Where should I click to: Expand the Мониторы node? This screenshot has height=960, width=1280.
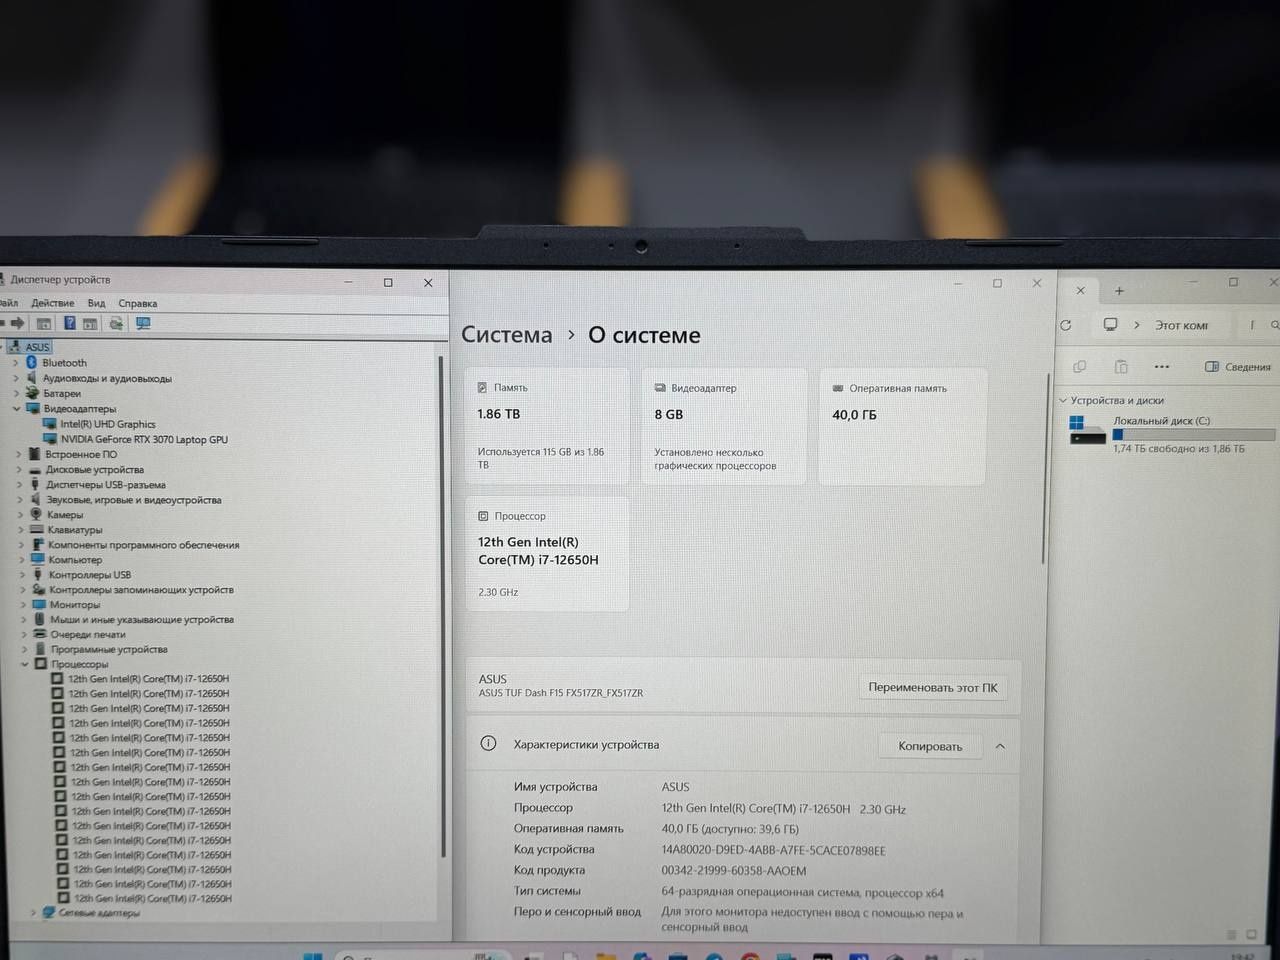[x=22, y=604]
